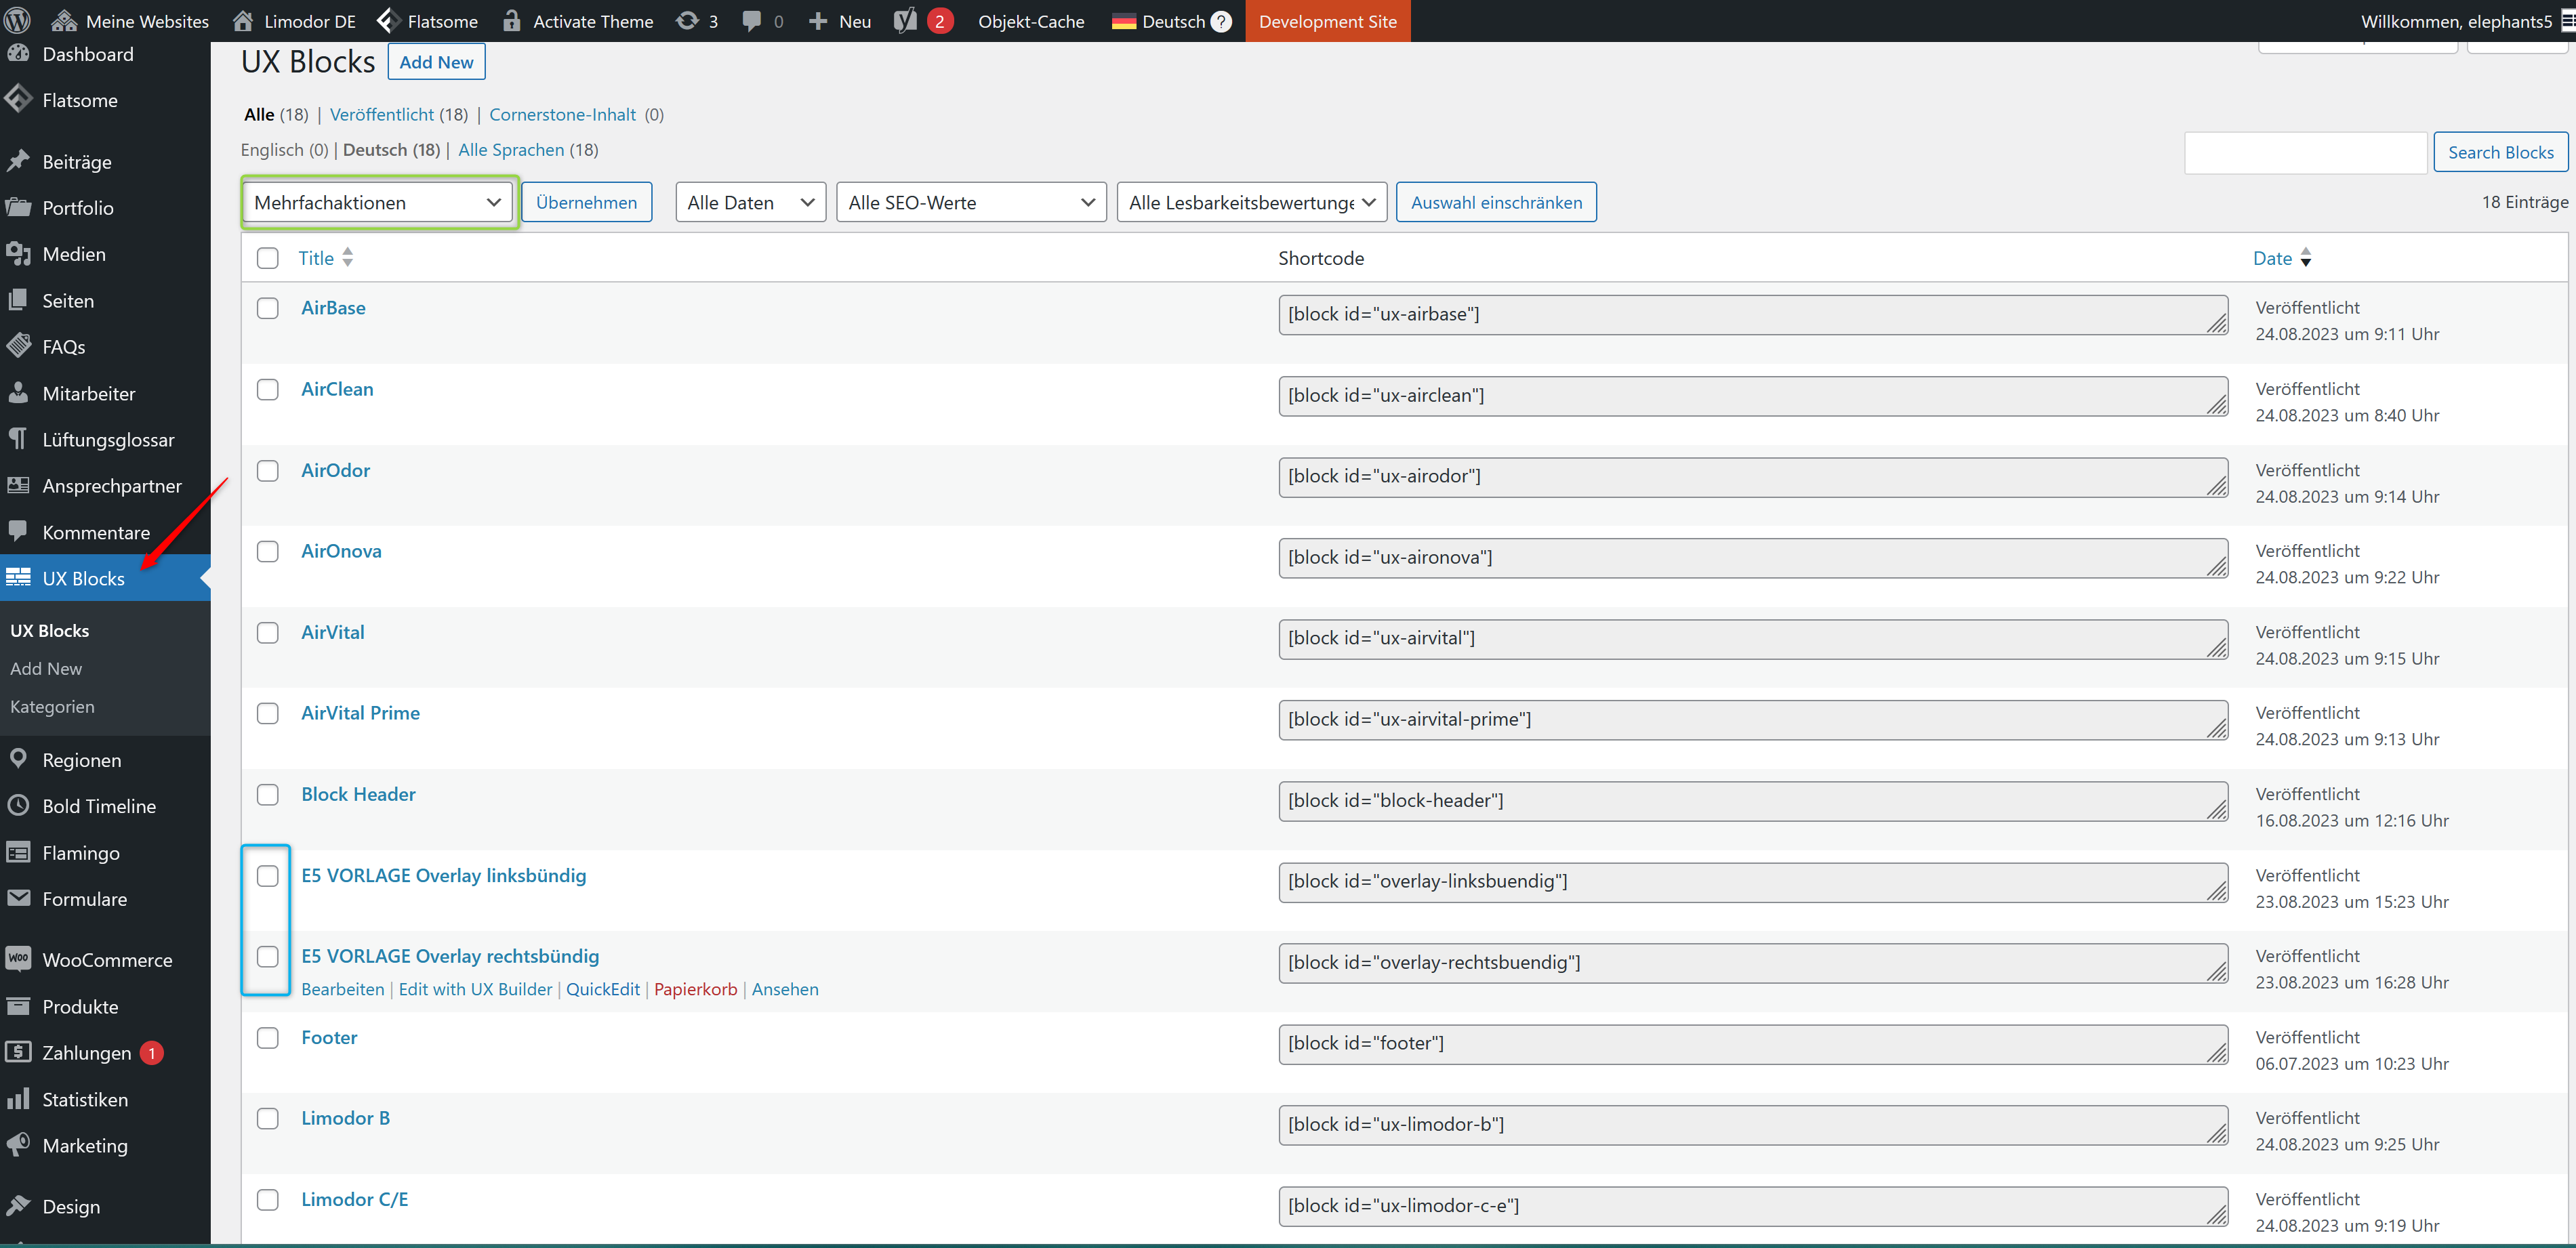Image resolution: width=2576 pixels, height=1248 pixels.
Task: Click the Seiten pages icon
Action: pyautogui.click(x=18, y=300)
